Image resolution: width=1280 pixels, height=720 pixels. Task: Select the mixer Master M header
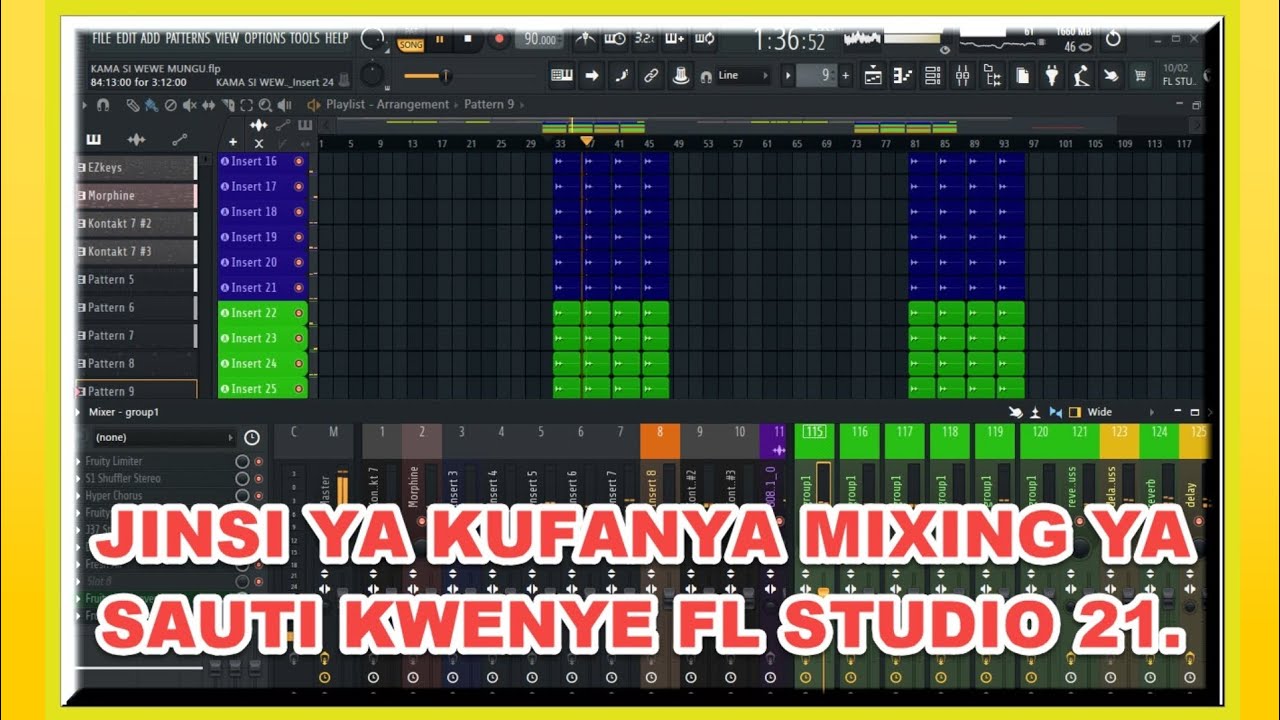coord(334,441)
